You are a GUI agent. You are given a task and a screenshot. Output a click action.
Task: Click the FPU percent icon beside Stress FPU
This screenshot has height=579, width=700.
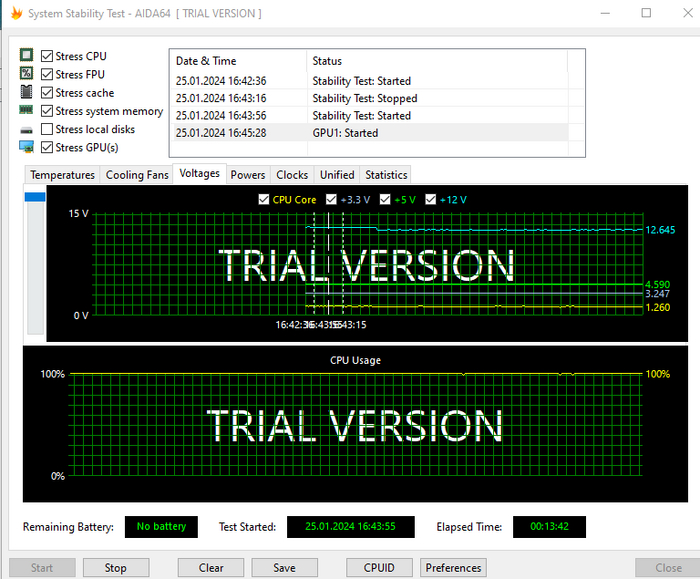pos(27,74)
